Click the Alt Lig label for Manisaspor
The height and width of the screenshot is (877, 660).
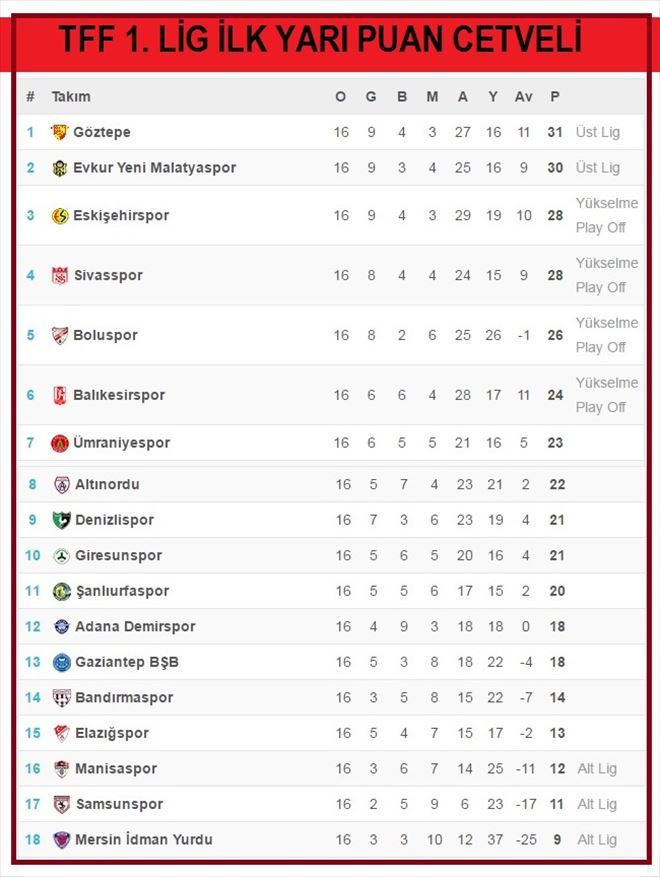coord(597,768)
